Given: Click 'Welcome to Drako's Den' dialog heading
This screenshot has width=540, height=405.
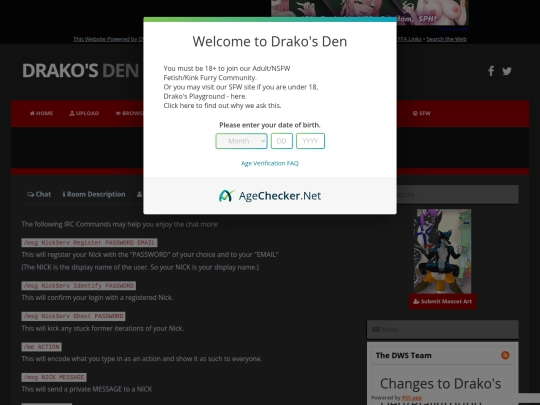Looking at the screenshot, I should pyautogui.click(x=270, y=41).
